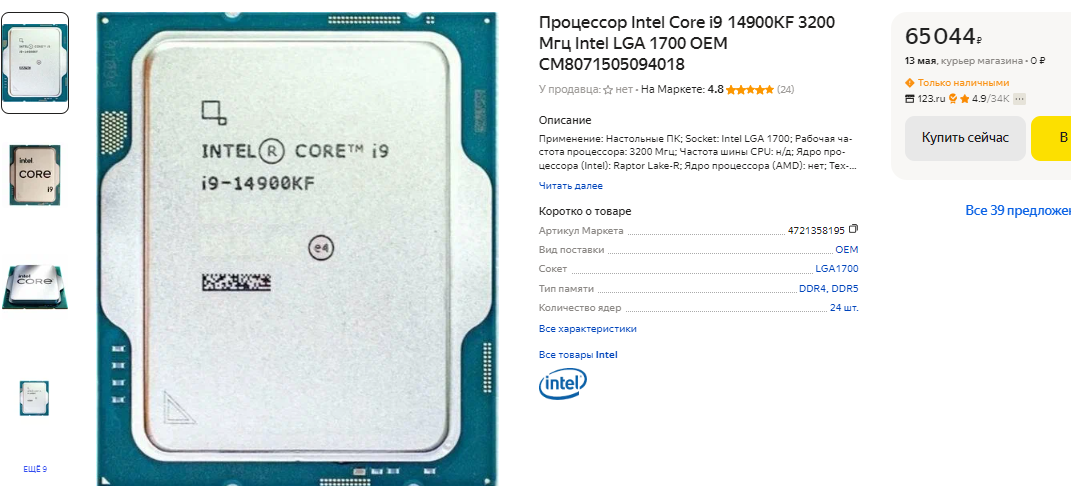
Task: Show more photos via ЕЩЕ 9
Action: 35,470
